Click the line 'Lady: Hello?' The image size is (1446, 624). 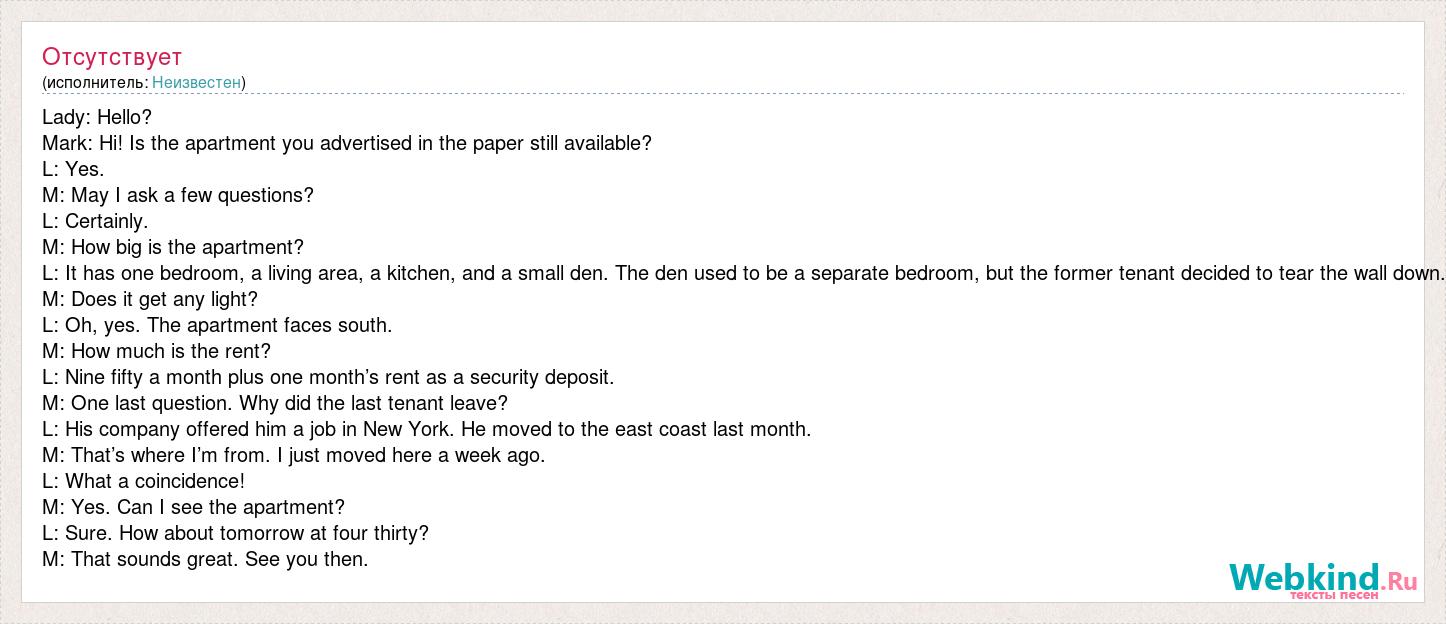[97, 117]
